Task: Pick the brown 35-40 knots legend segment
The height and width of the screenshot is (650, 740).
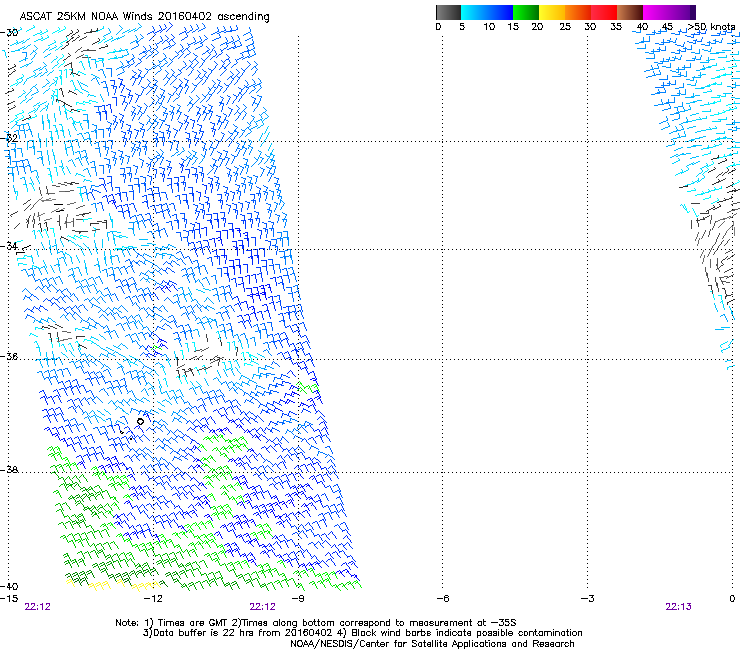Action: pyautogui.click(x=630, y=12)
